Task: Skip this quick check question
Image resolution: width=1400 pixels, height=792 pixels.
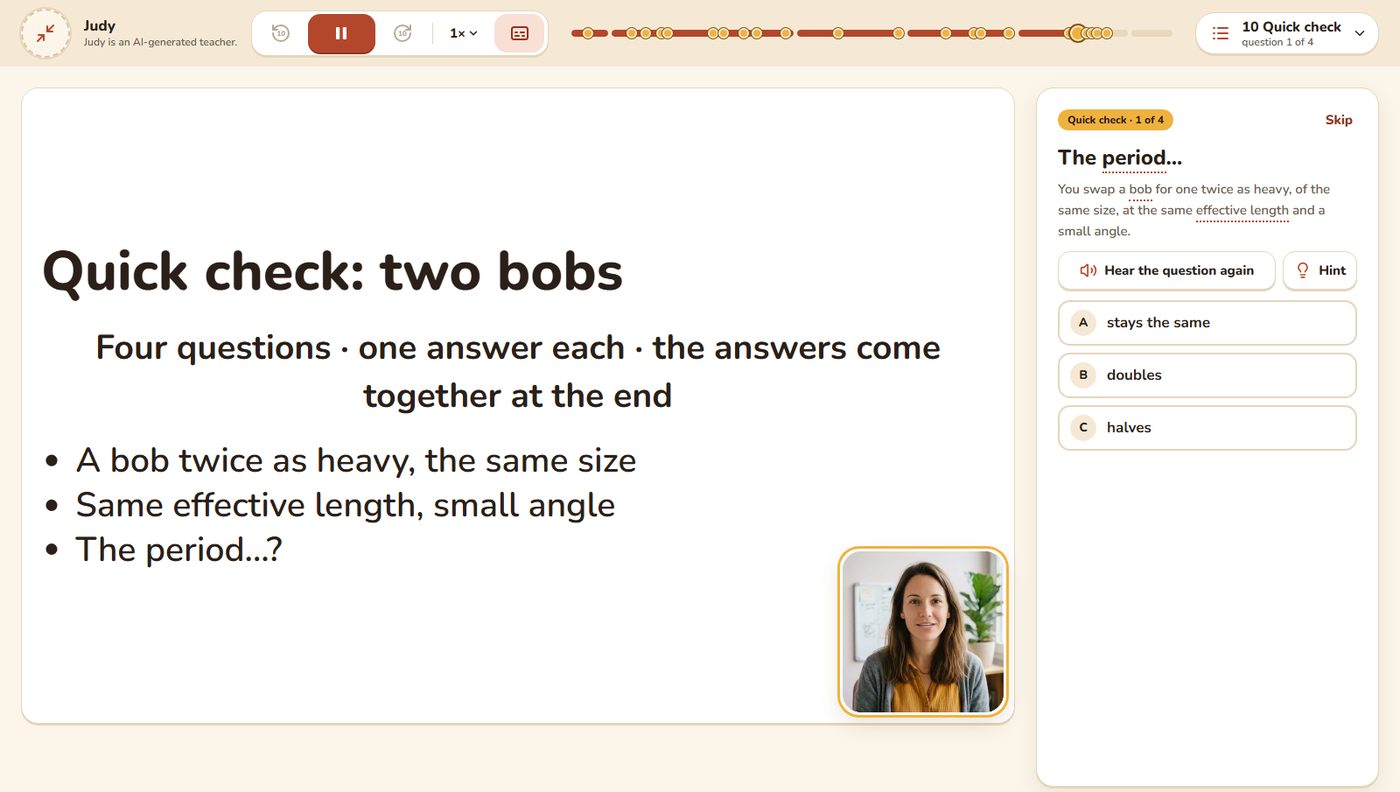Action: pyautogui.click(x=1338, y=120)
